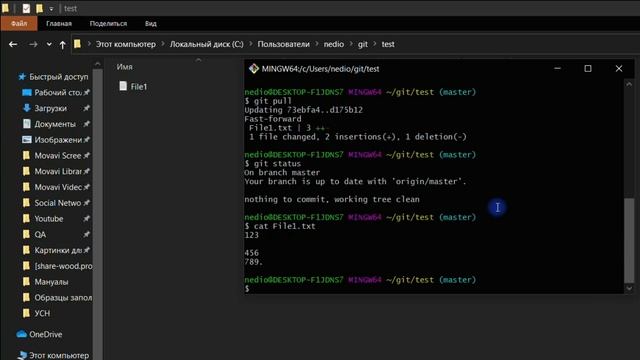The width and height of the screenshot is (640, 360).
Task: Close the MINGW64 terminal window
Action: 619,69
